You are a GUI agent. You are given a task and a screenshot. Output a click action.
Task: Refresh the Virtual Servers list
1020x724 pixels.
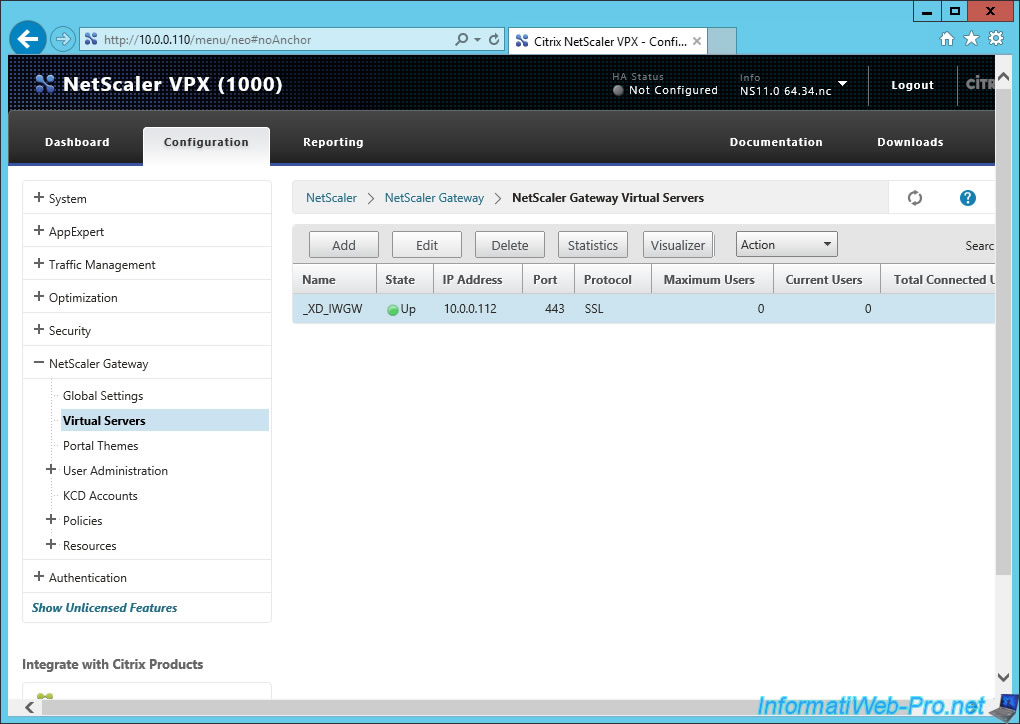point(915,198)
